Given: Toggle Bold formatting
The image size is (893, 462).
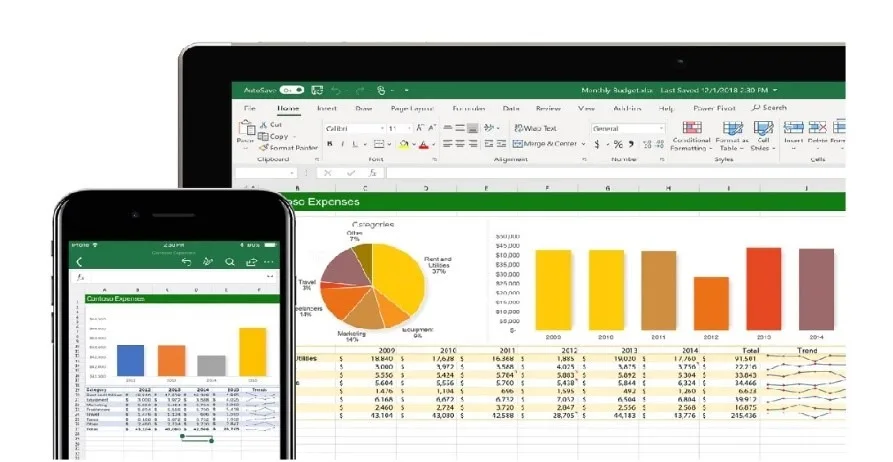Looking at the screenshot, I should coord(330,145).
